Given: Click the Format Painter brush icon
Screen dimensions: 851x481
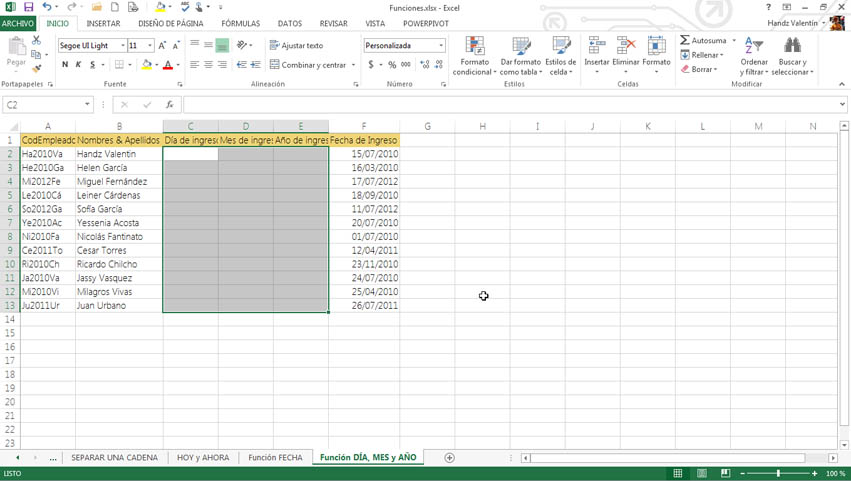Looking at the screenshot, I should point(37,68).
